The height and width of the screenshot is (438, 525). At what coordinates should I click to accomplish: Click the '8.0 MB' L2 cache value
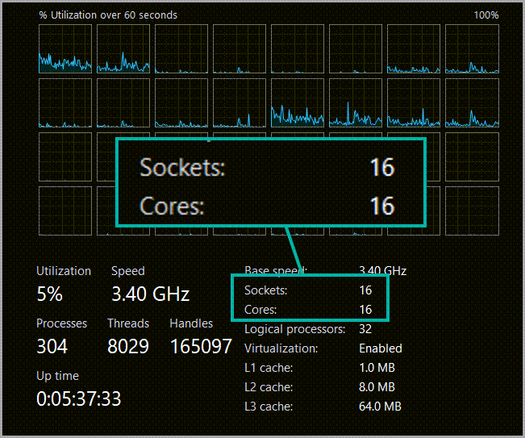click(x=377, y=387)
